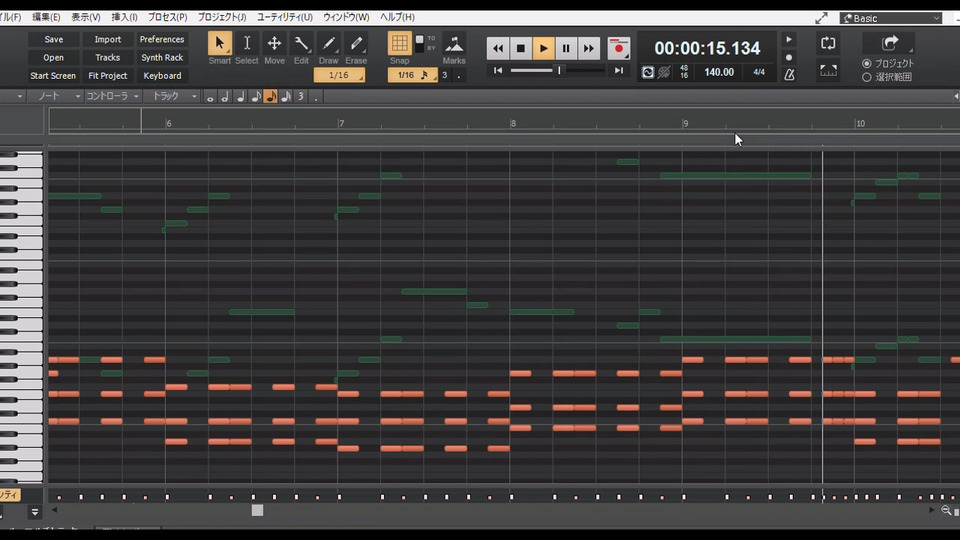Click the transport position slider
This screenshot has height=540, width=960.
pos(558,71)
